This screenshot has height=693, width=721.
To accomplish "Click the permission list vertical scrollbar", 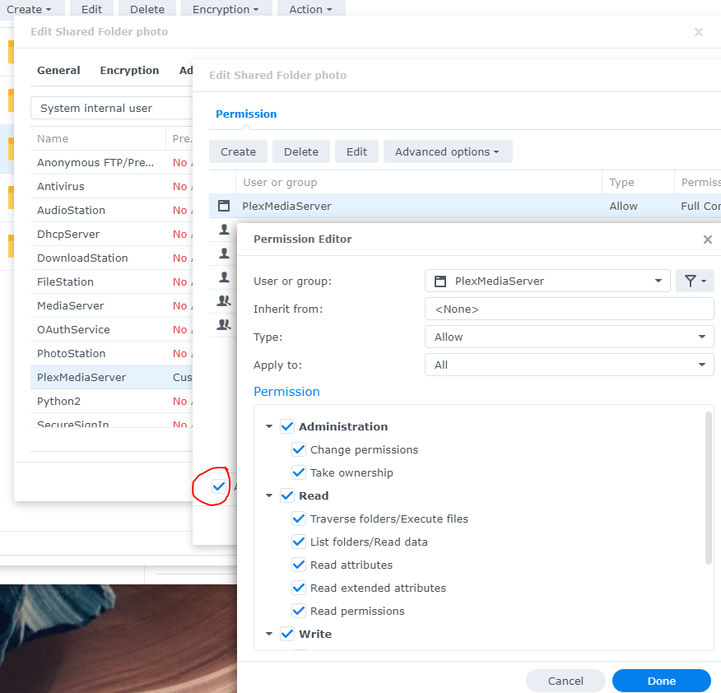I will (708, 487).
